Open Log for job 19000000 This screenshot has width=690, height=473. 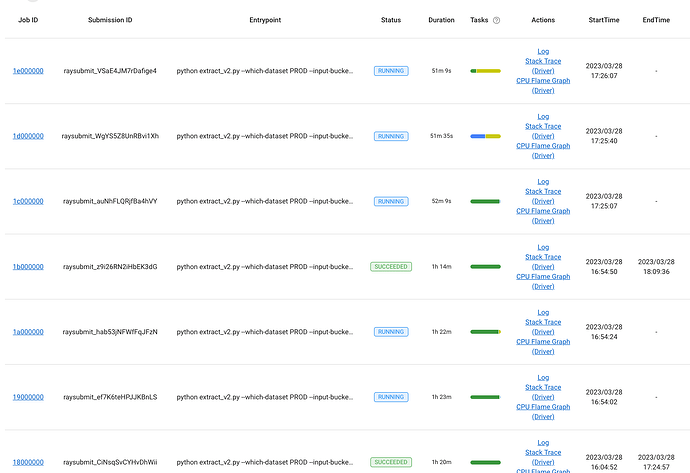(x=543, y=378)
